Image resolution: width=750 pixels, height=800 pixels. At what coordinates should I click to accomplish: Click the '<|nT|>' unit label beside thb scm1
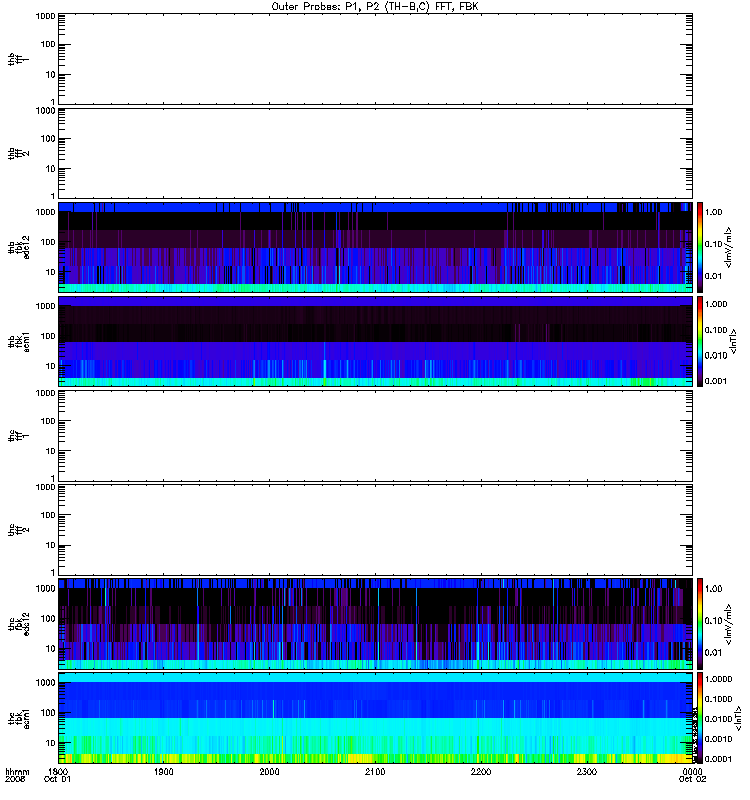pyautogui.click(x=734, y=341)
